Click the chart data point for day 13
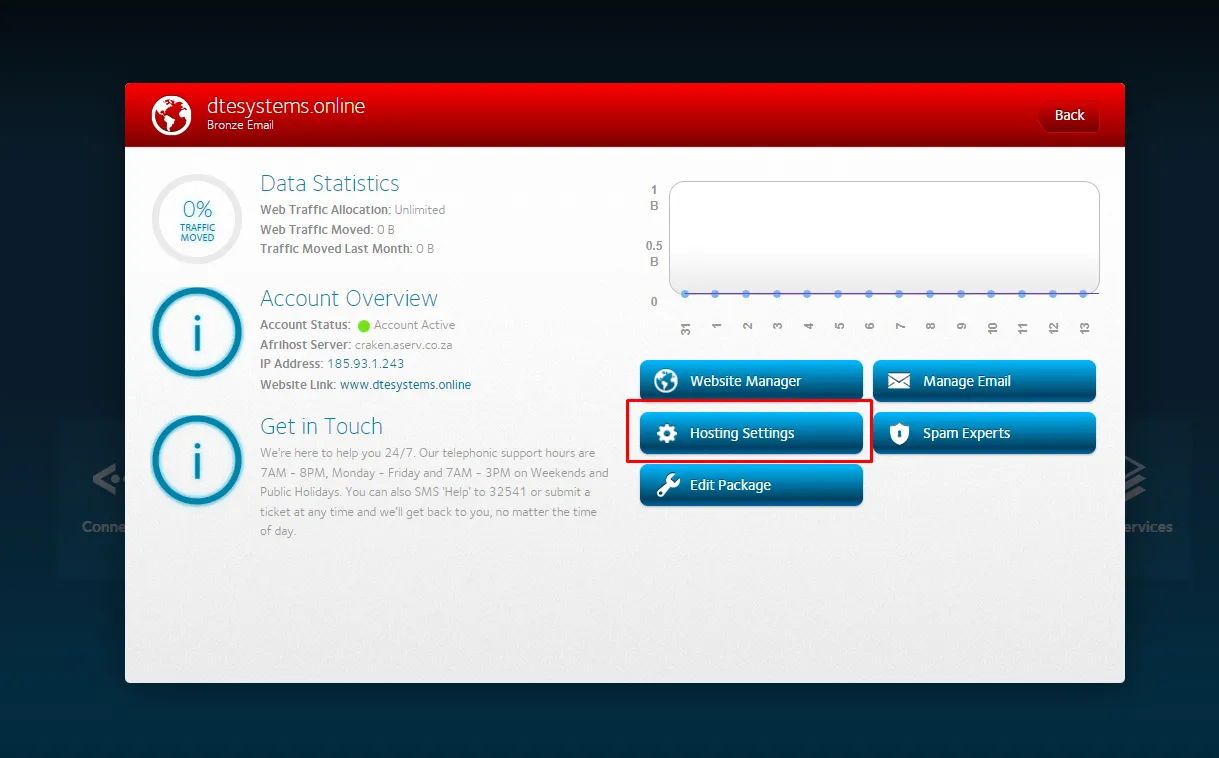This screenshot has height=758, width=1219. 1083,293
